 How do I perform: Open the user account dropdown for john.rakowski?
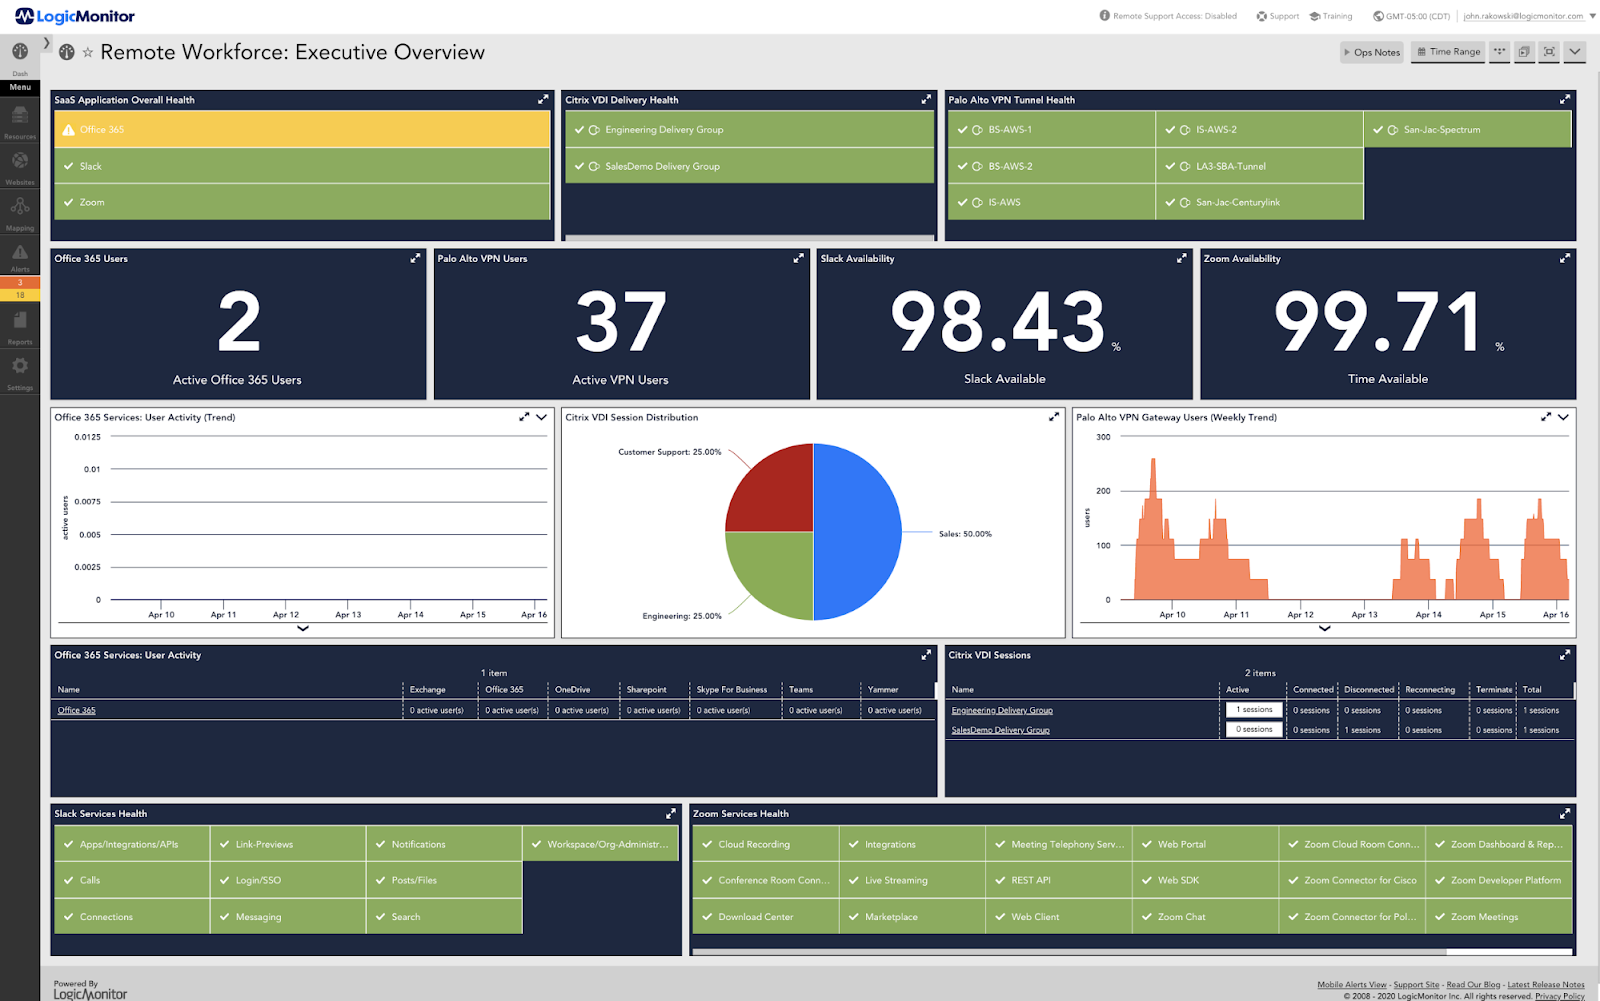point(1520,16)
